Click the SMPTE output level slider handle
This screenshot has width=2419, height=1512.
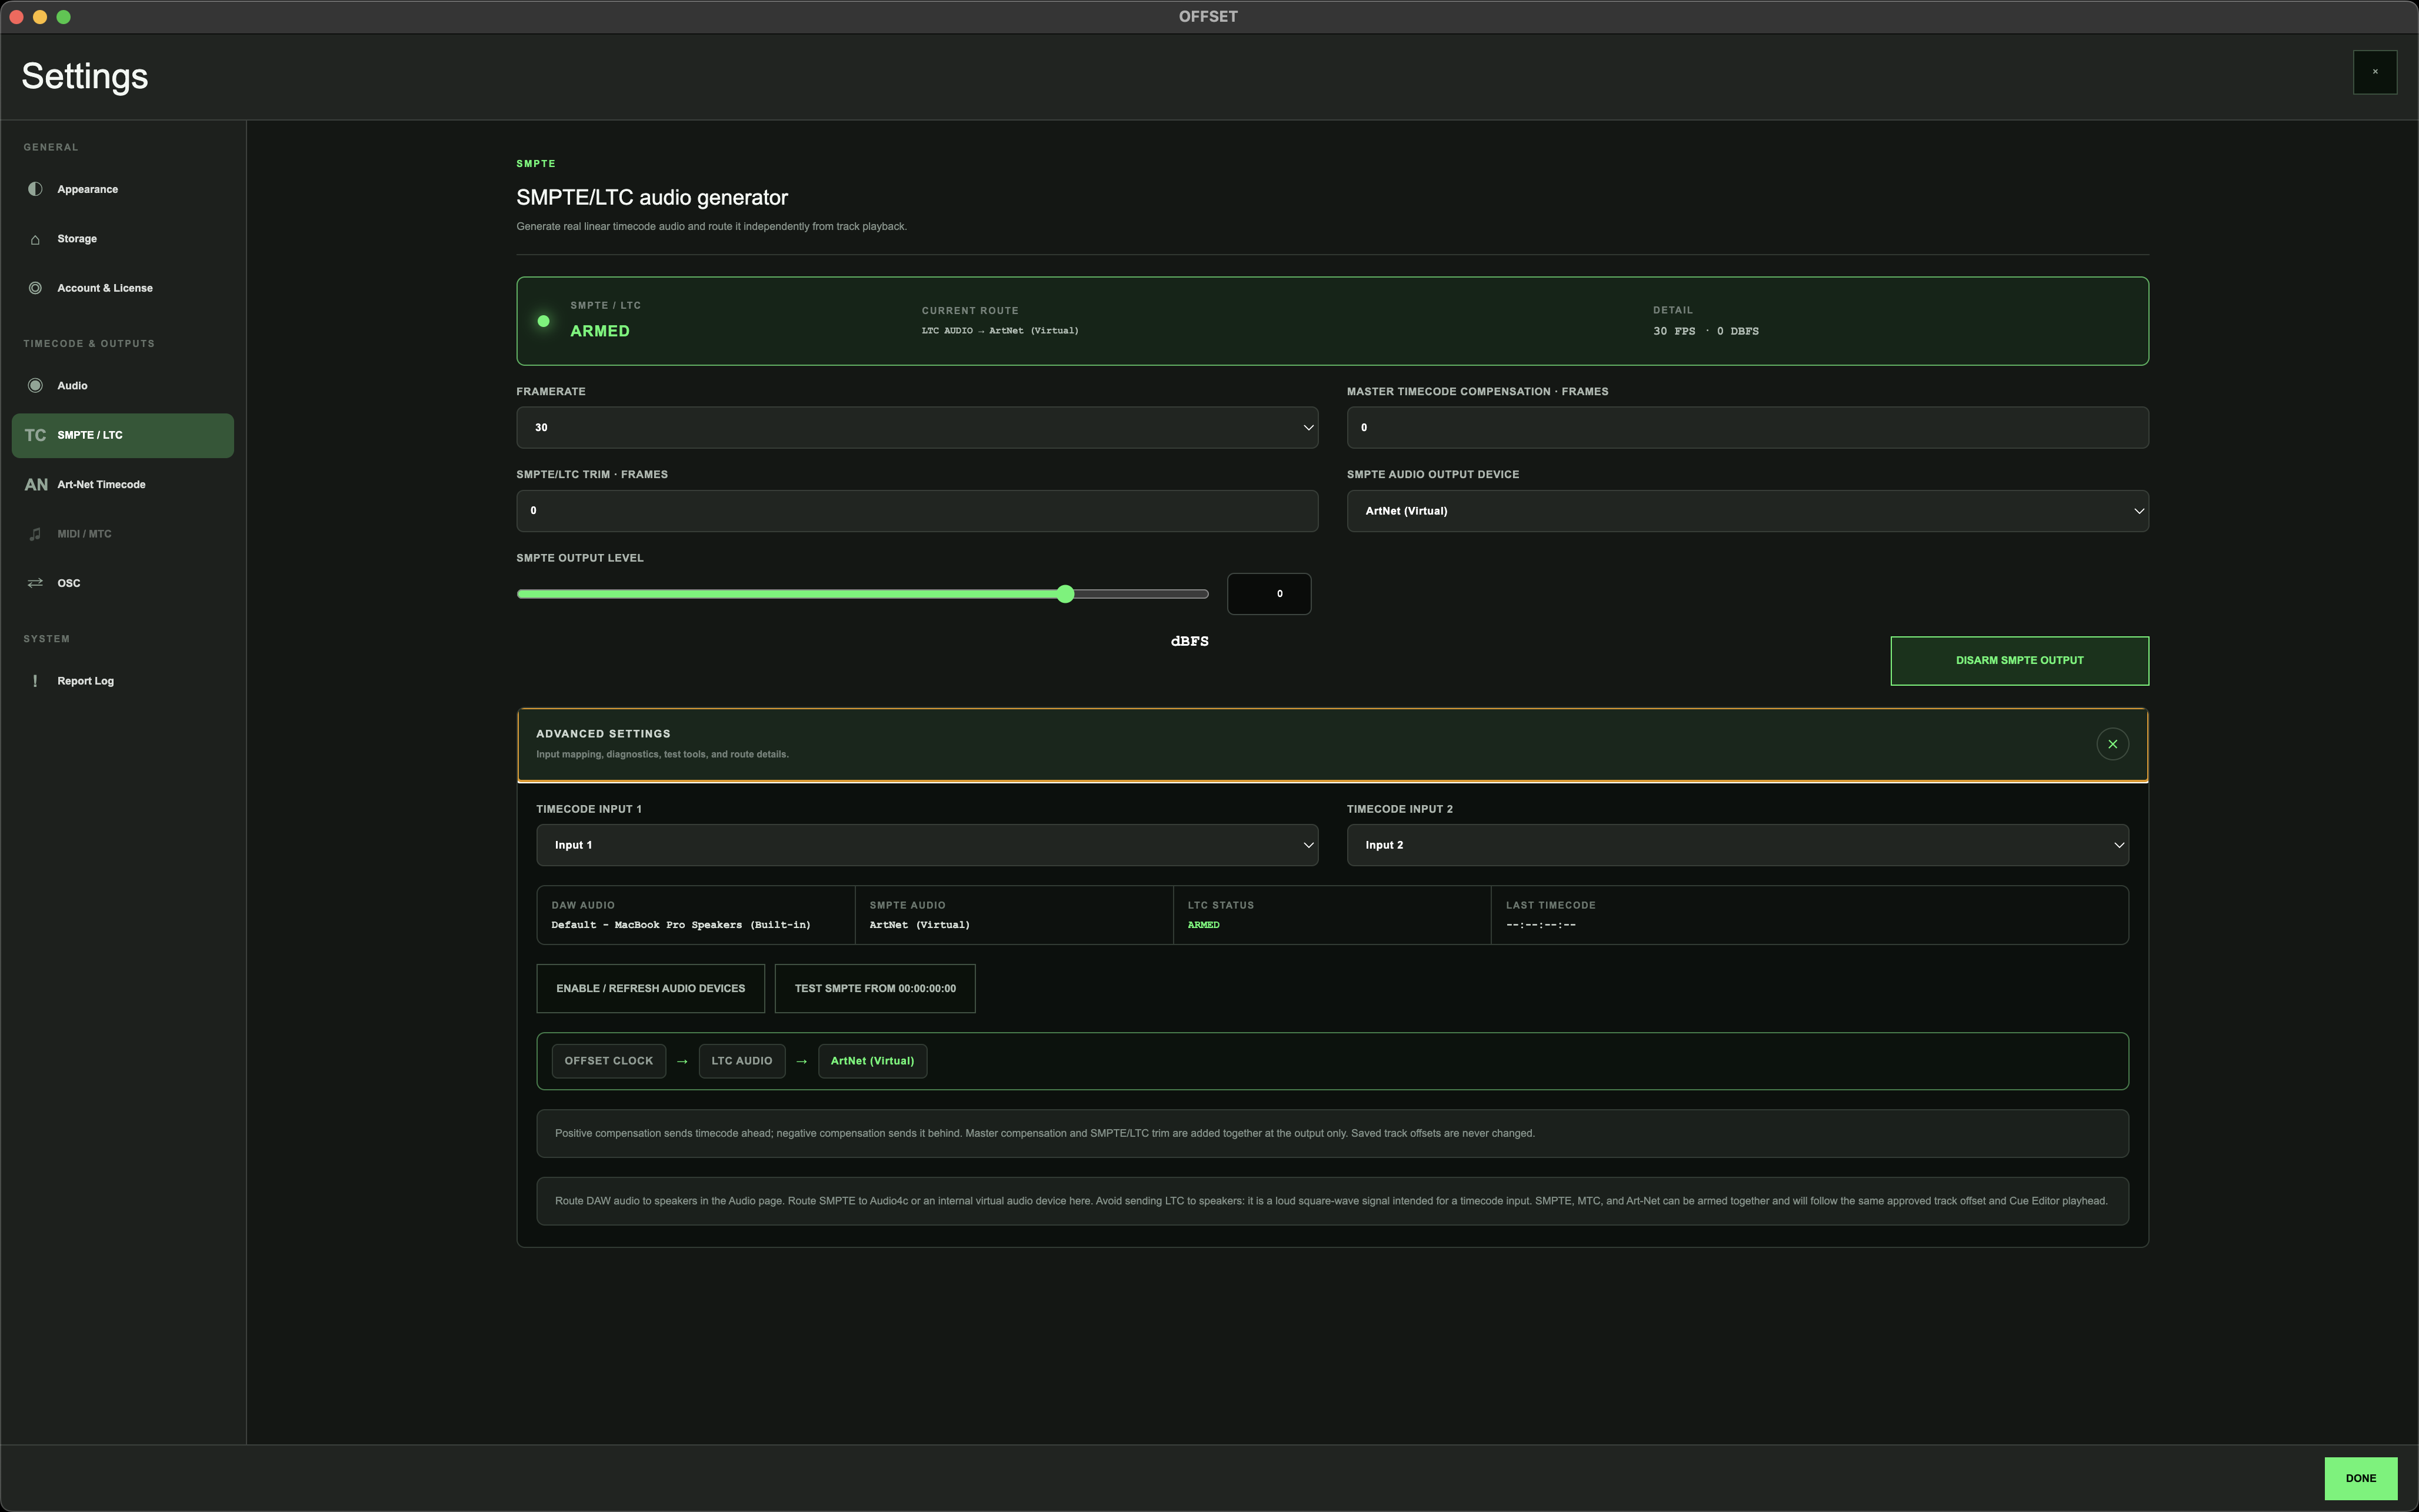tap(1065, 594)
